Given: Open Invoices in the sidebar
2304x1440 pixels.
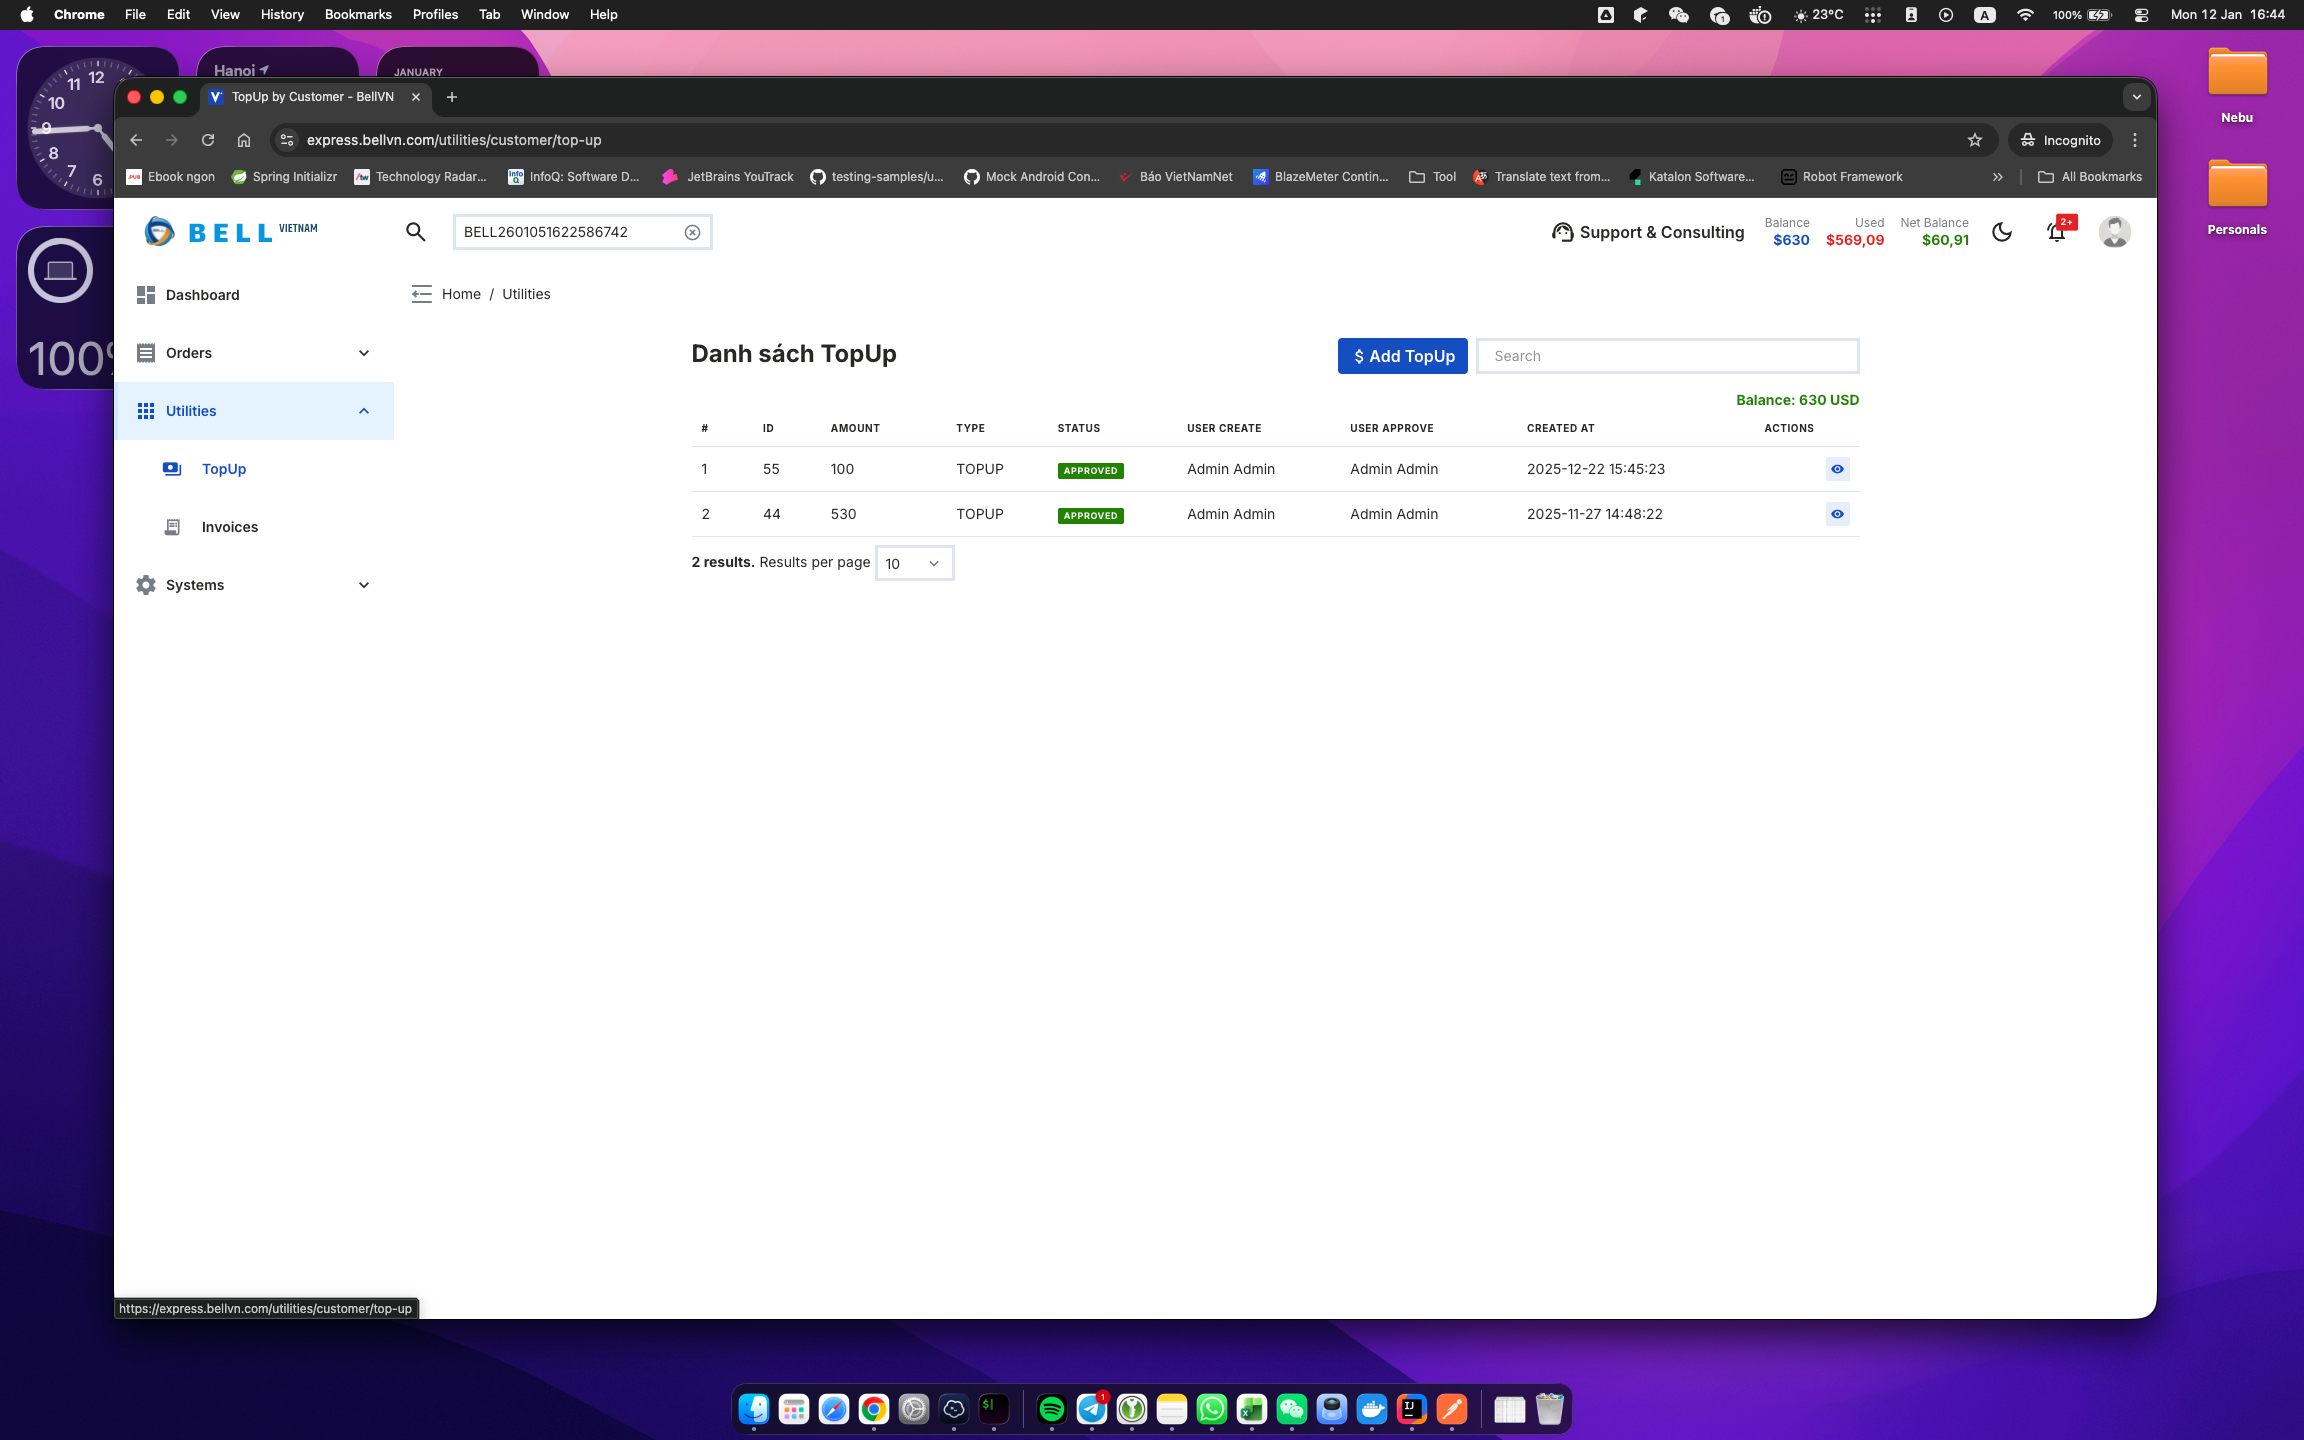Looking at the screenshot, I should click(229, 527).
